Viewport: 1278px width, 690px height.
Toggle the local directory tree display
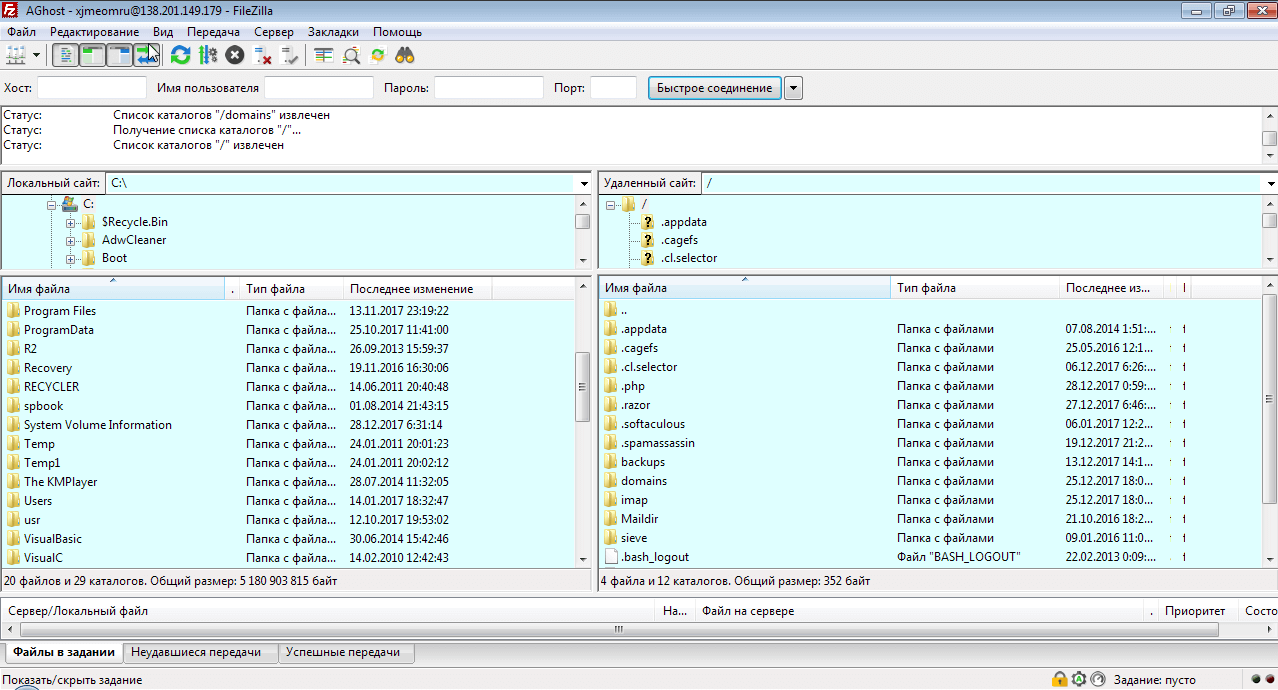[x=92, y=55]
